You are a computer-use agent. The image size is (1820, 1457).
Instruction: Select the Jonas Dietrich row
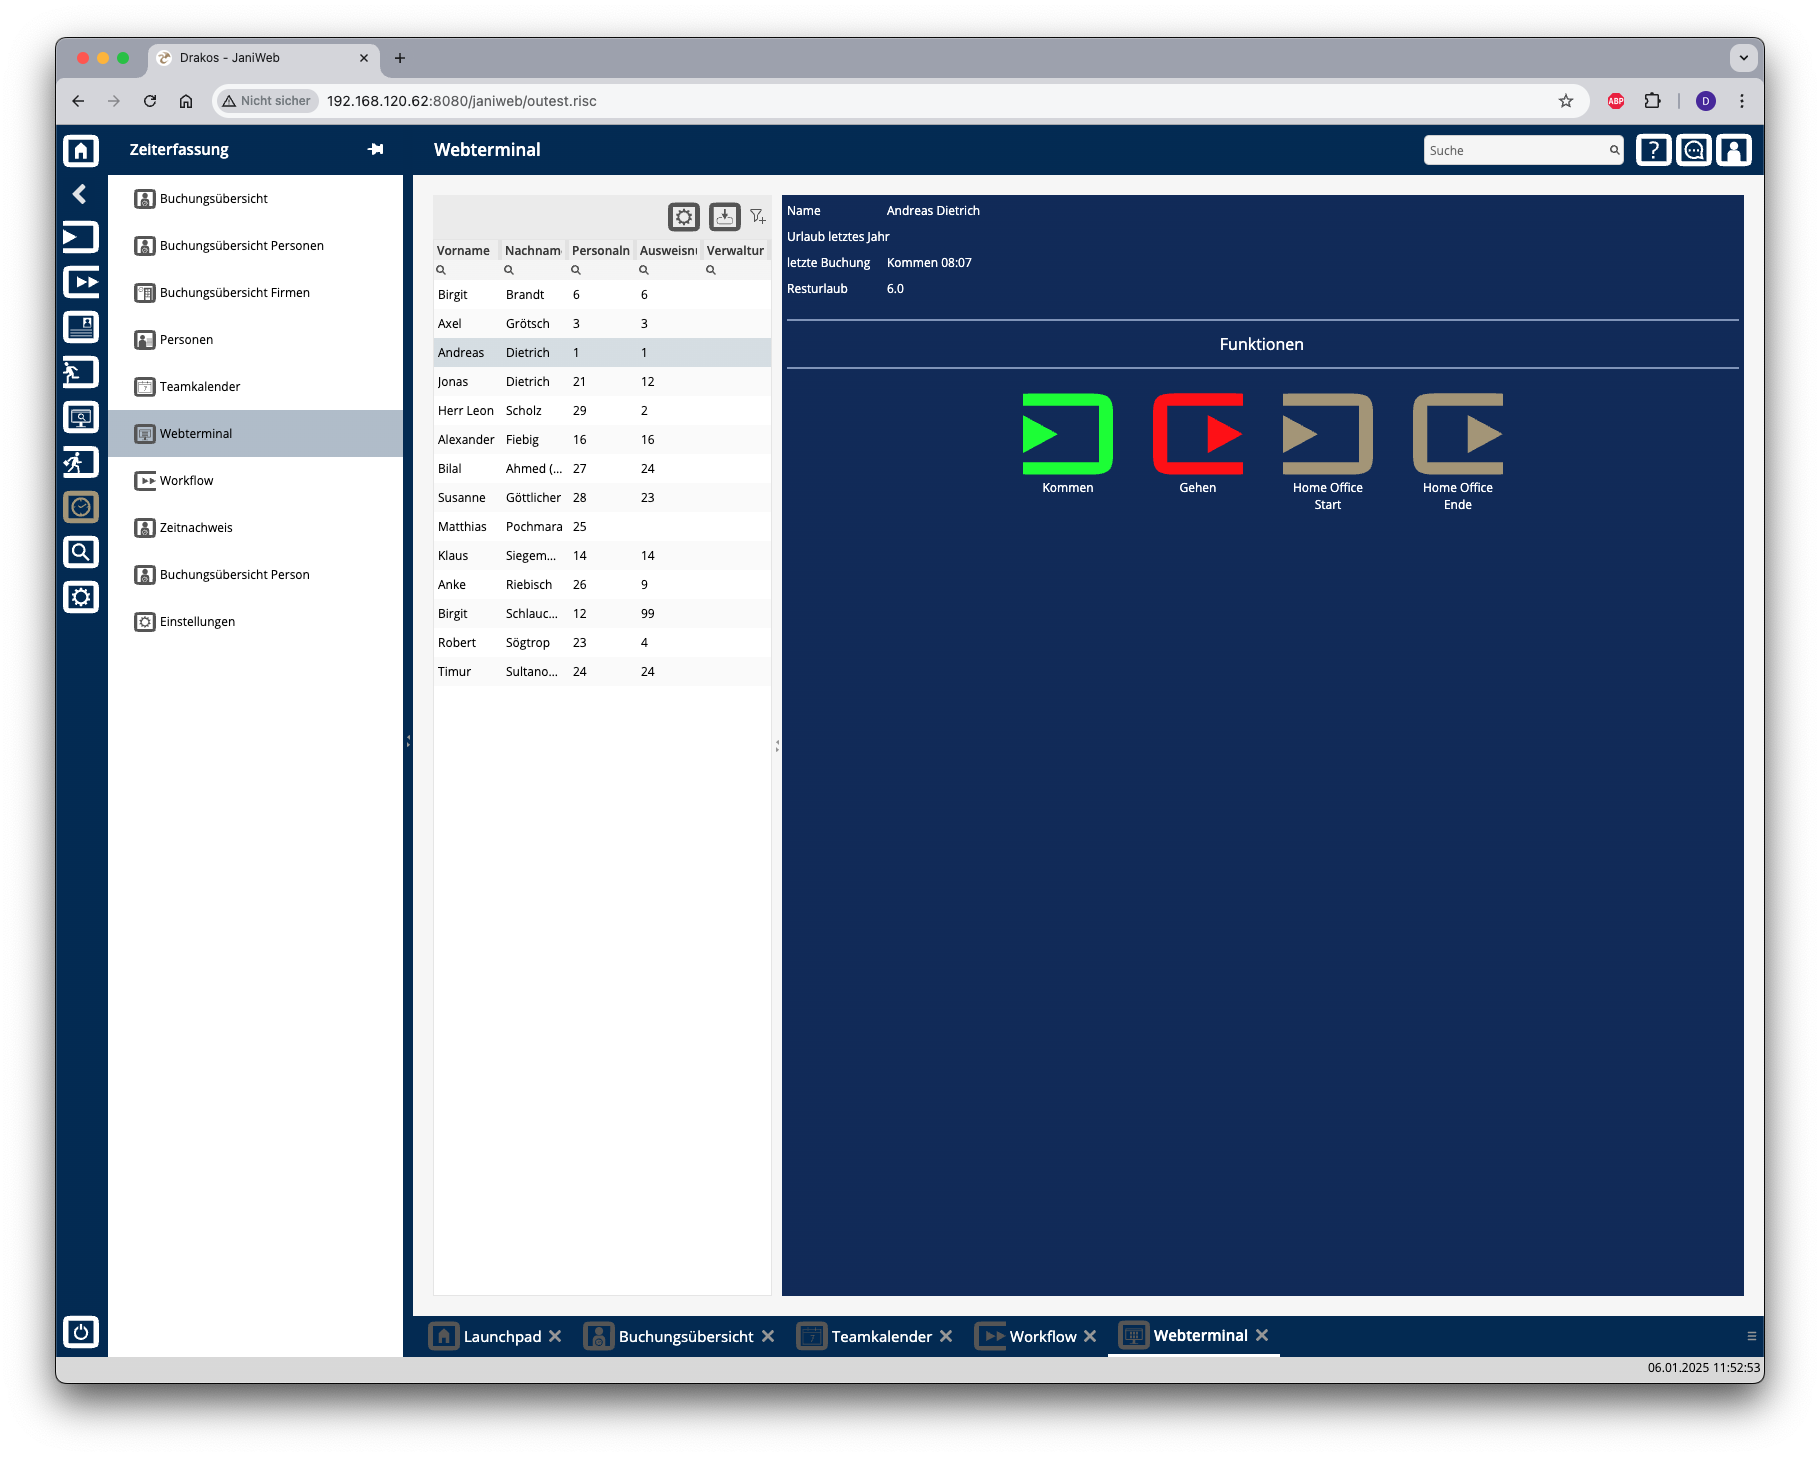(x=602, y=382)
